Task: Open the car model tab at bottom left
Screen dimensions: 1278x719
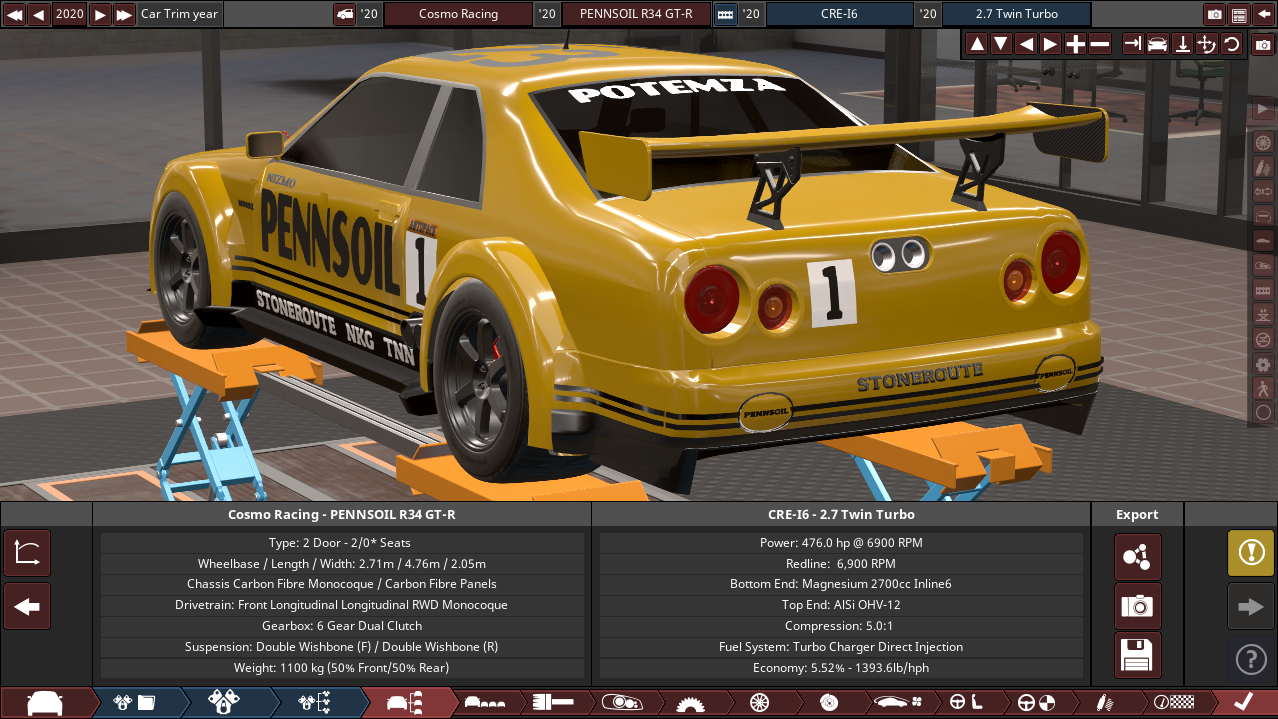Action: [45, 703]
